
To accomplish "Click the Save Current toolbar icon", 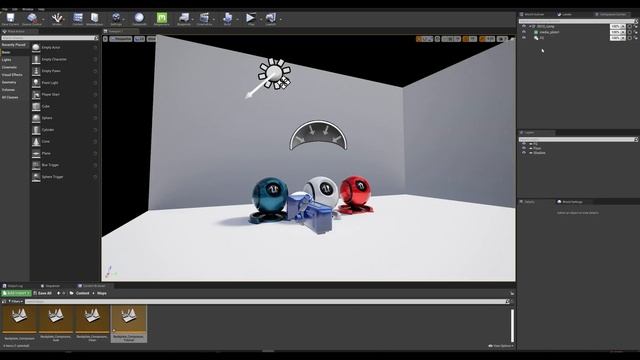I will coord(10,18).
